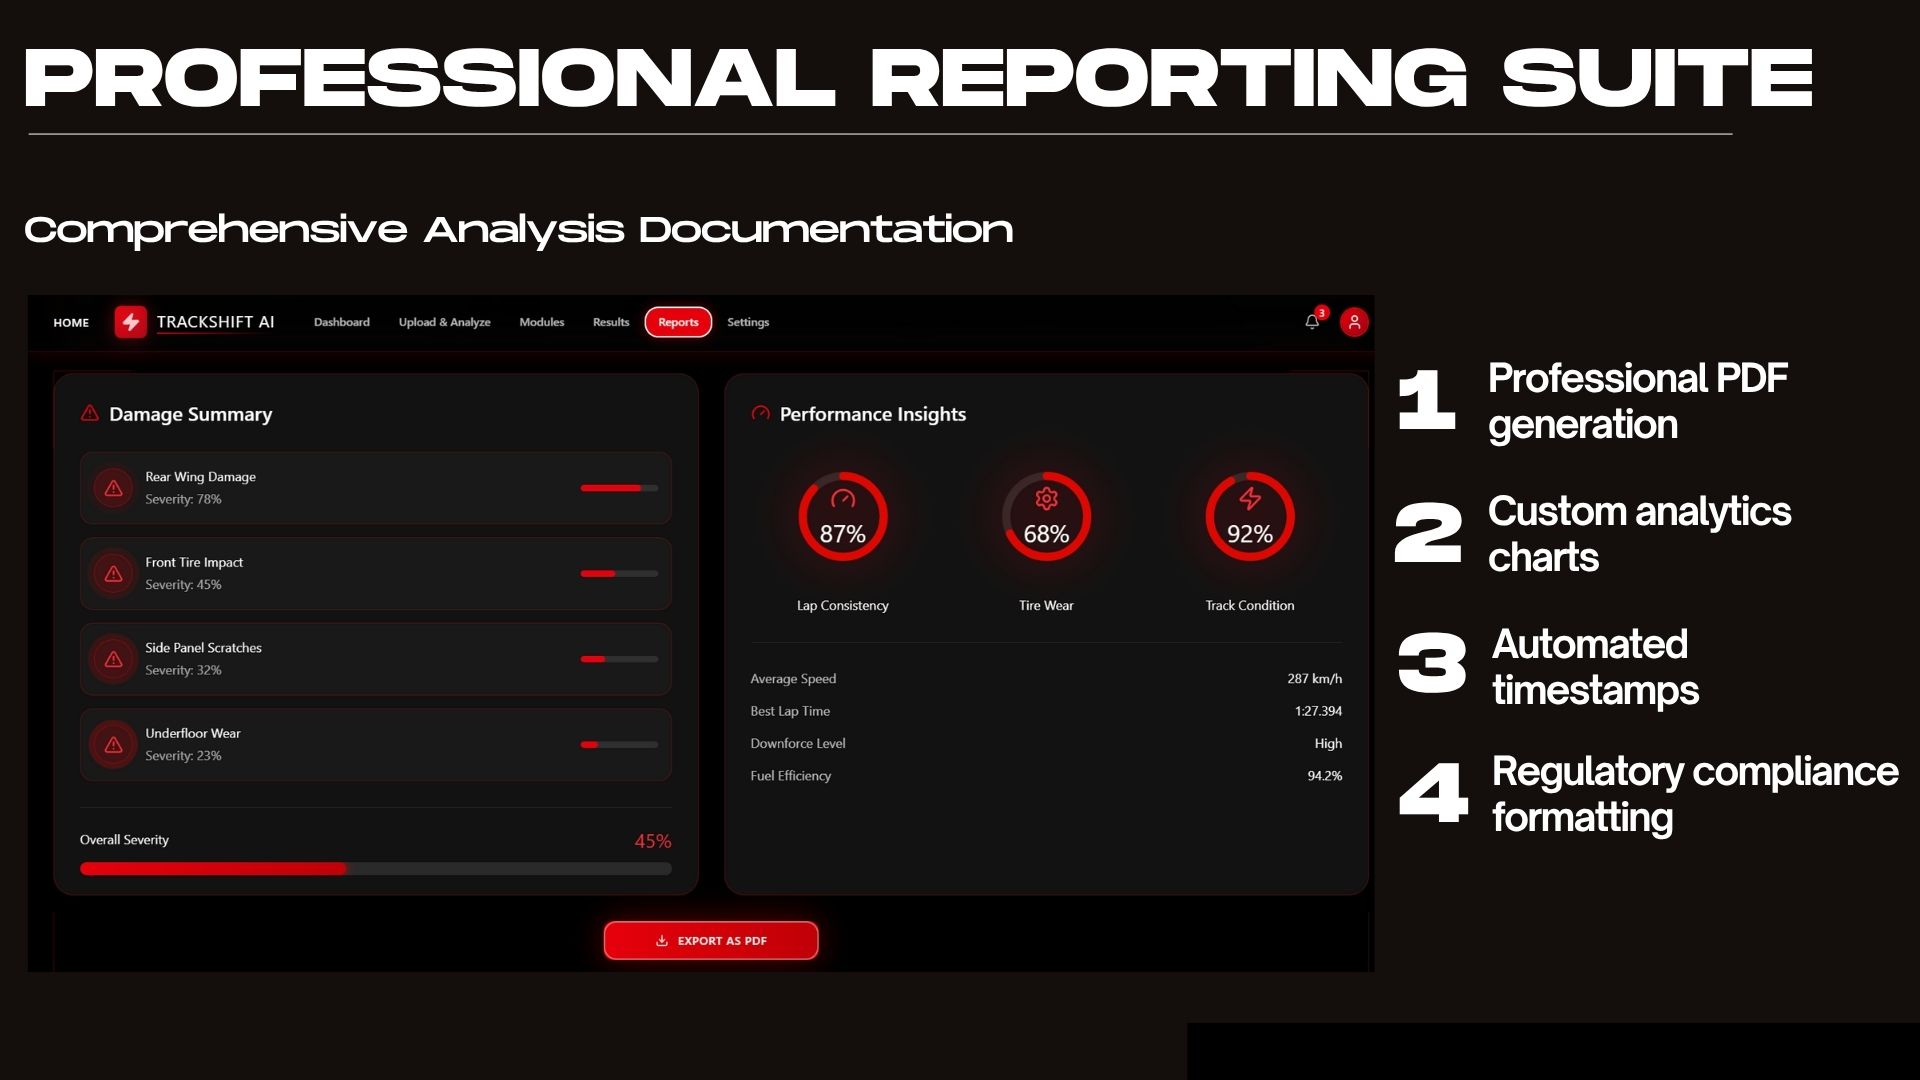This screenshot has height=1080, width=1920.
Task: Open the Settings nav item
Action: coord(748,322)
